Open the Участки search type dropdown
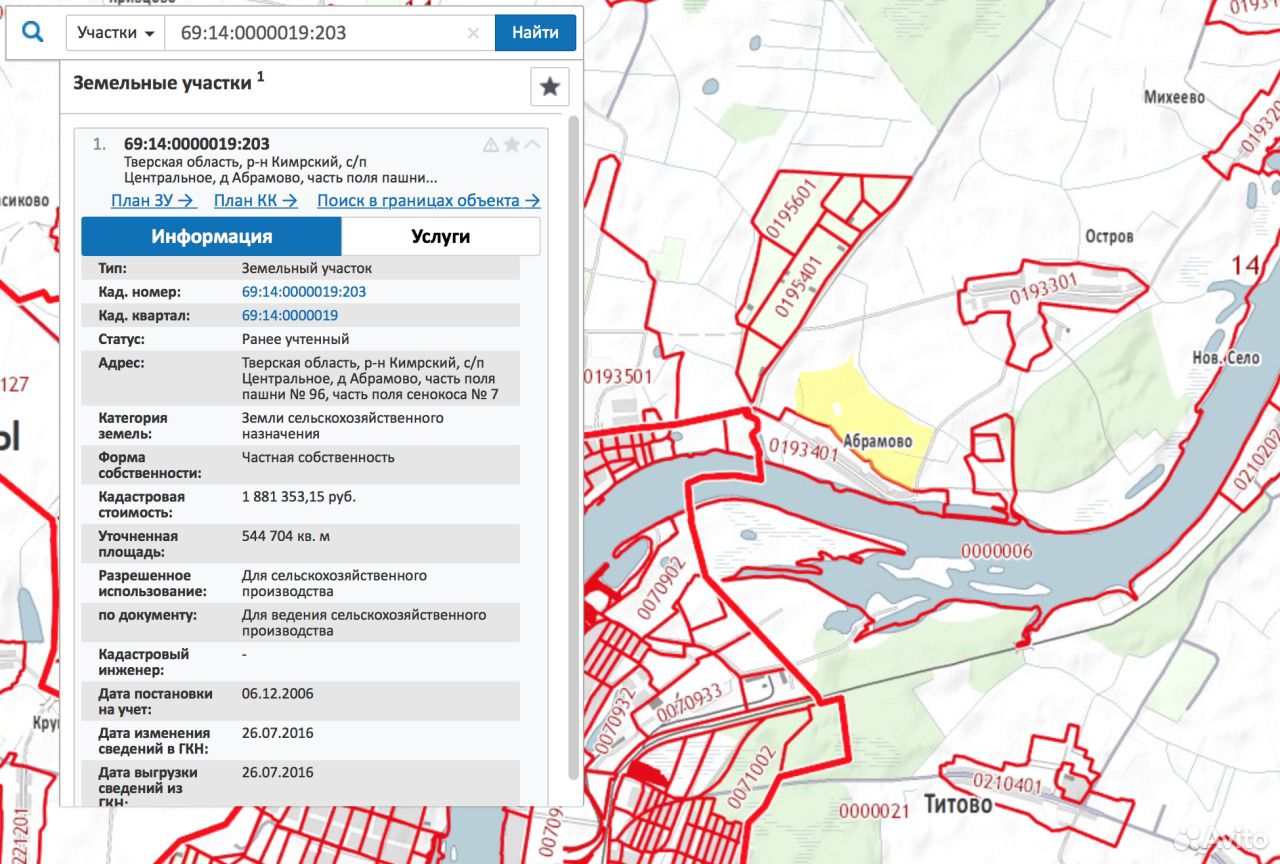Image resolution: width=1280 pixels, height=864 pixels. 116,32
